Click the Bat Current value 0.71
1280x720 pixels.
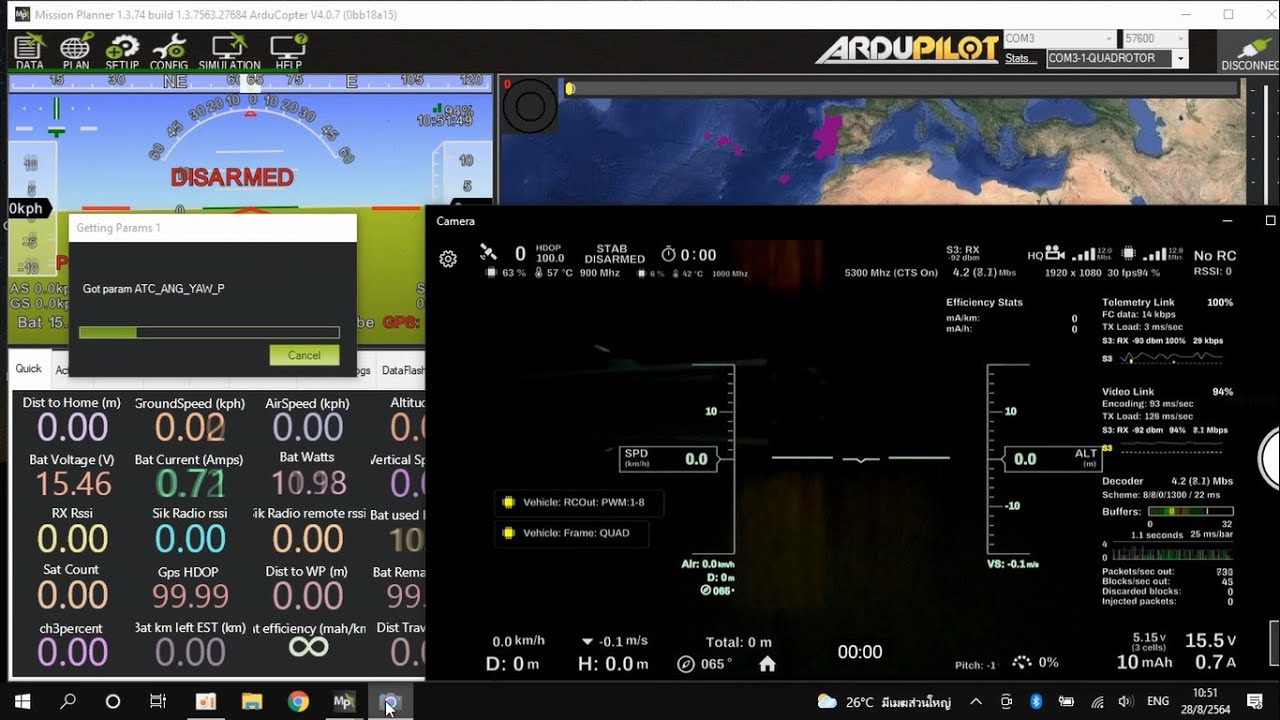(190, 483)
